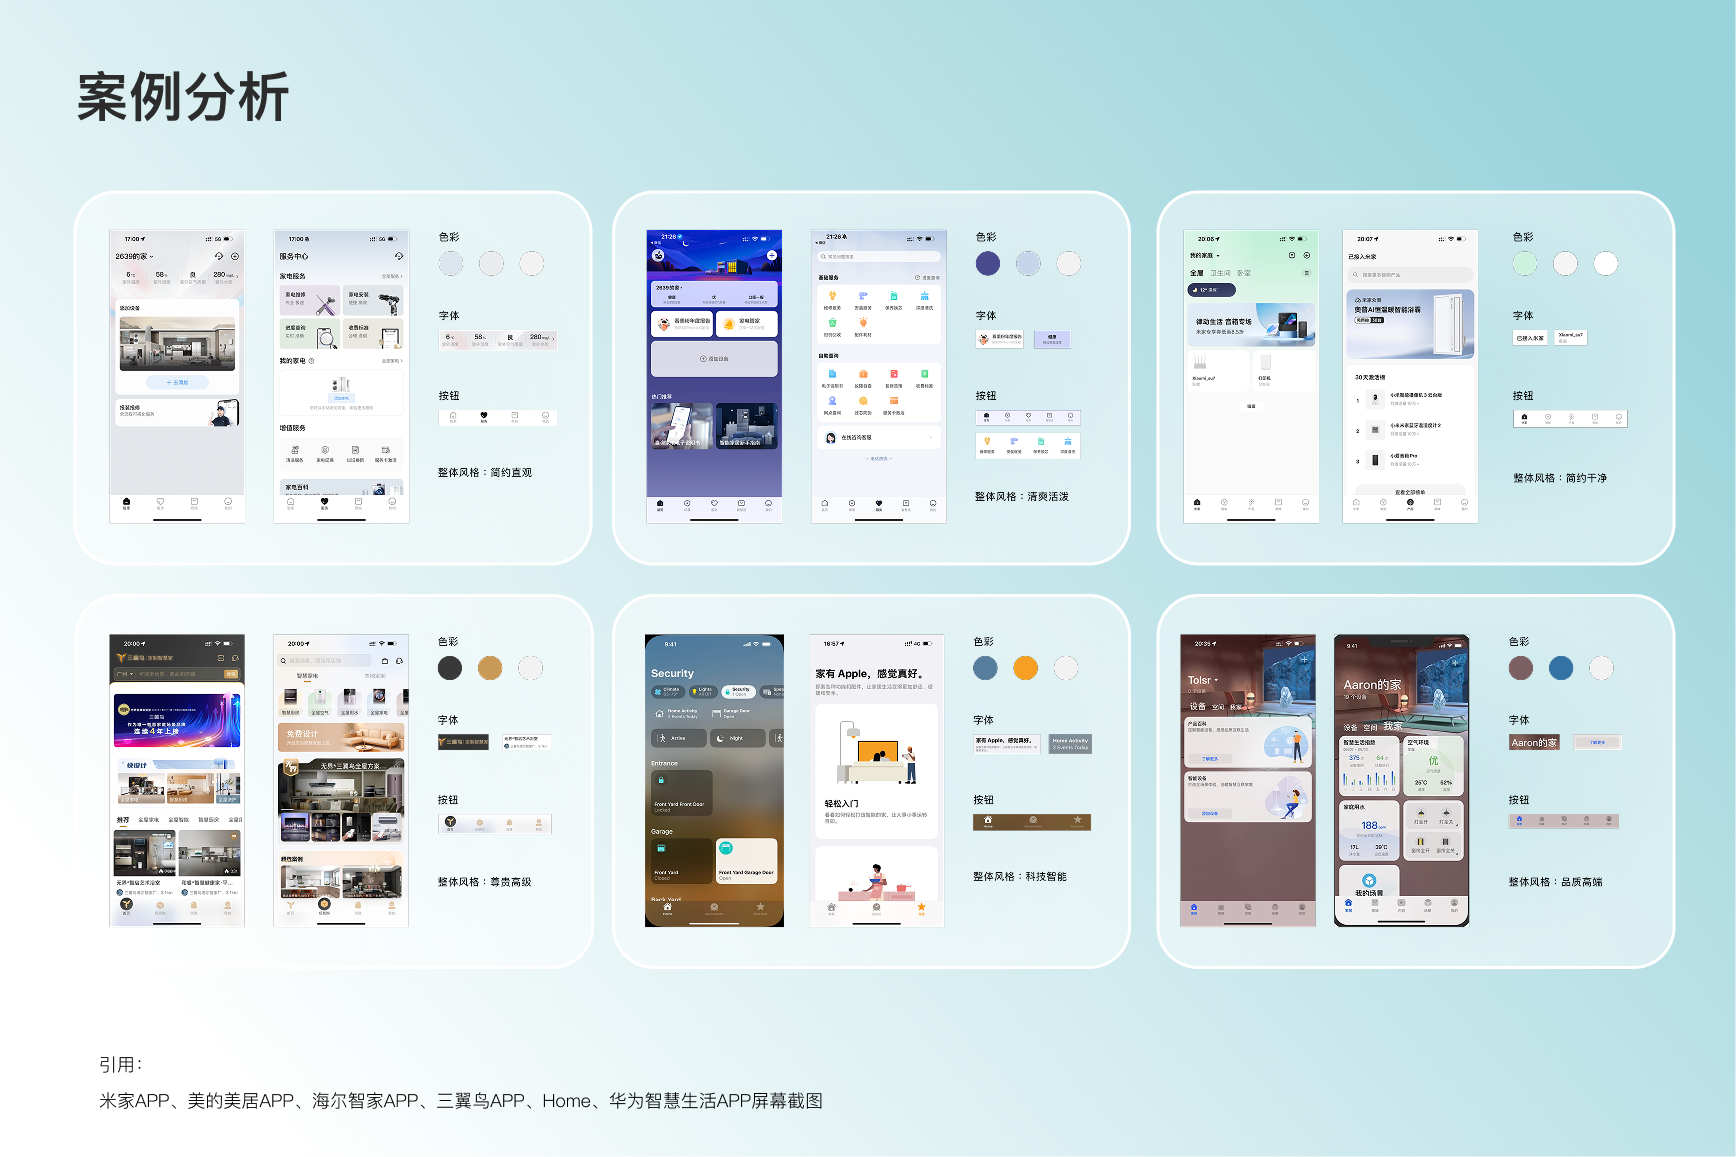Click the round avatar icon on the purple phone
The width and height of the screenshot is (1736, 1157).
[658, 256]
